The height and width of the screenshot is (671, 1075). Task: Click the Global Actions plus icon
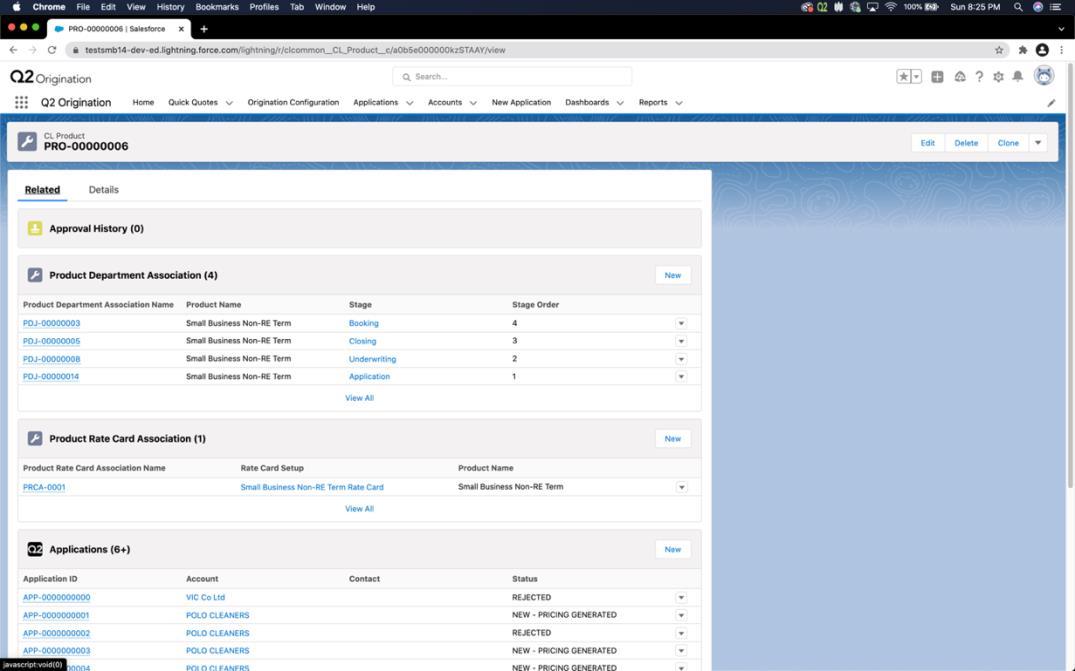pos(937,77)
